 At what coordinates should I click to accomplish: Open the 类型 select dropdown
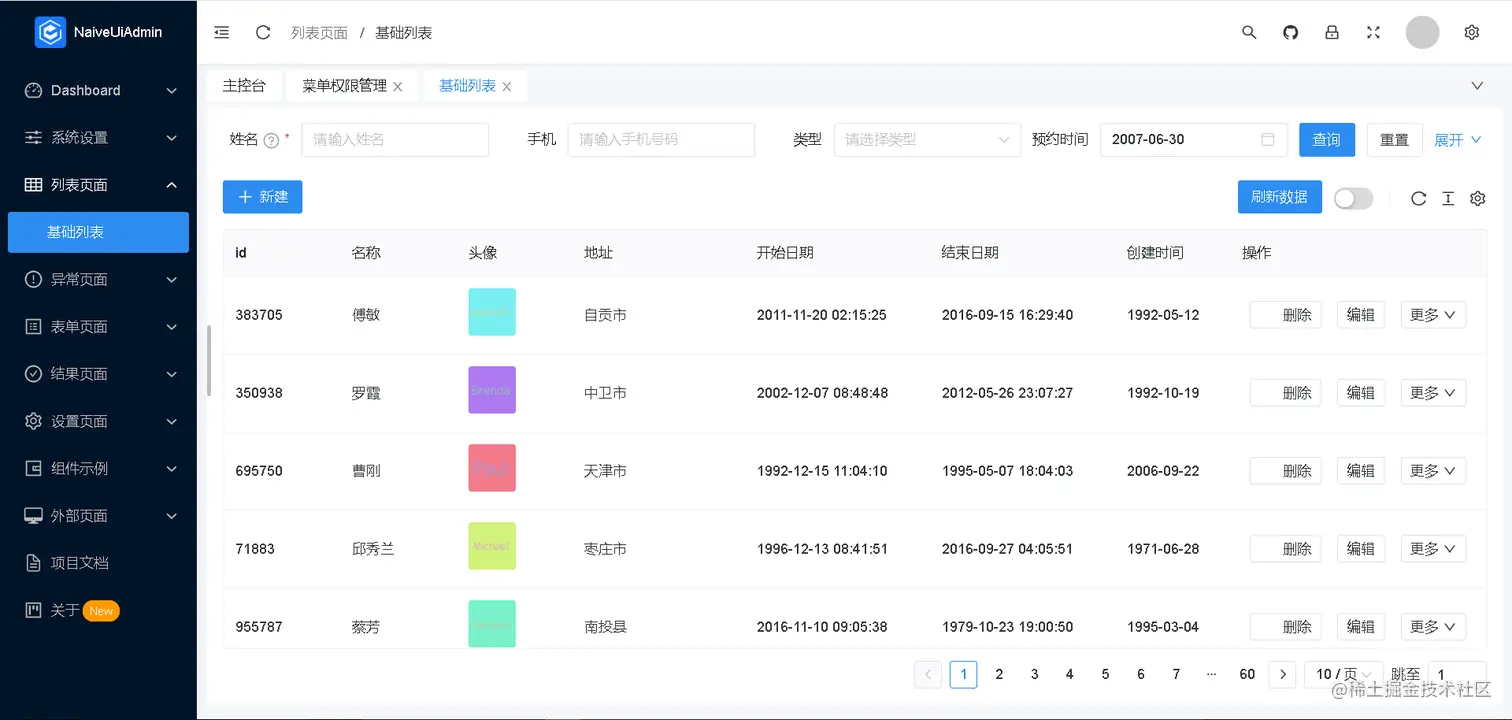coord(927,140)
